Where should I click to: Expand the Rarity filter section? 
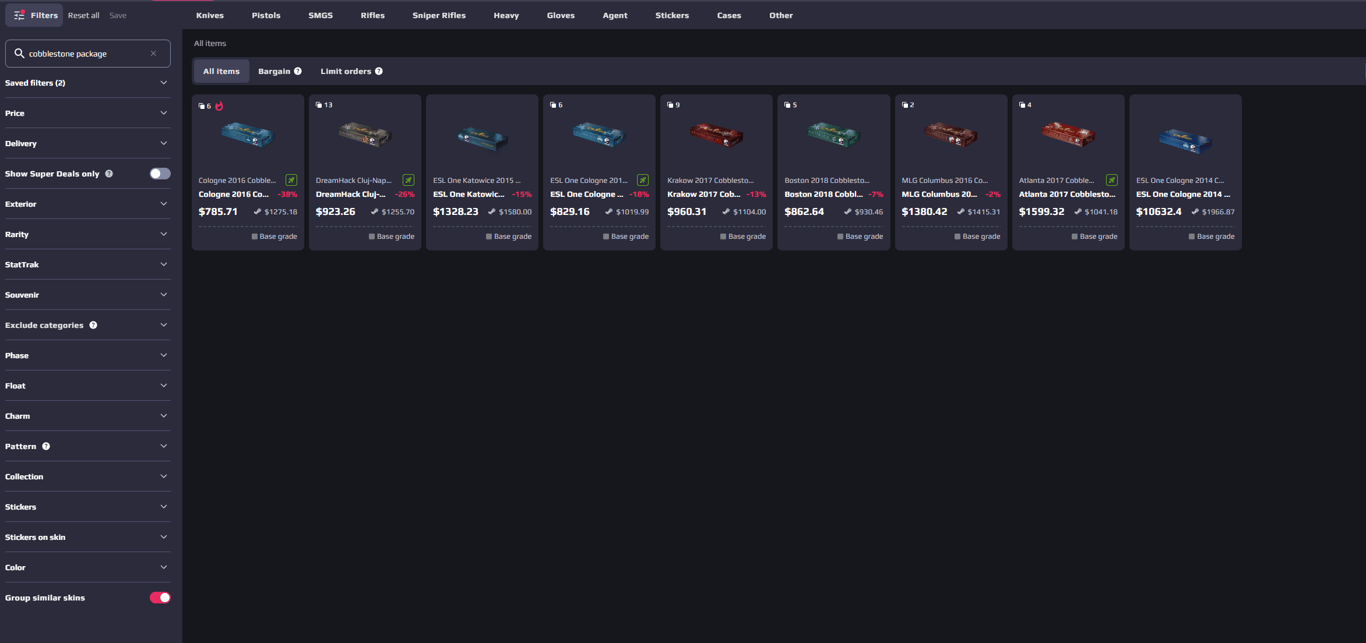87,234
